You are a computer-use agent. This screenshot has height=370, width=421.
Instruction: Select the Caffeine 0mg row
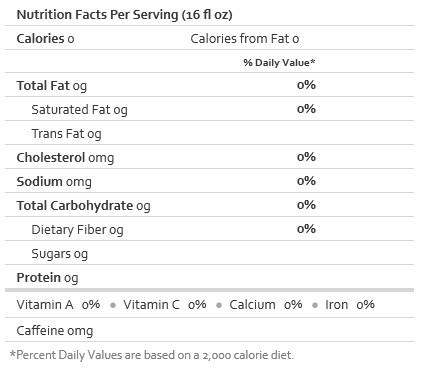pos(209,330)
